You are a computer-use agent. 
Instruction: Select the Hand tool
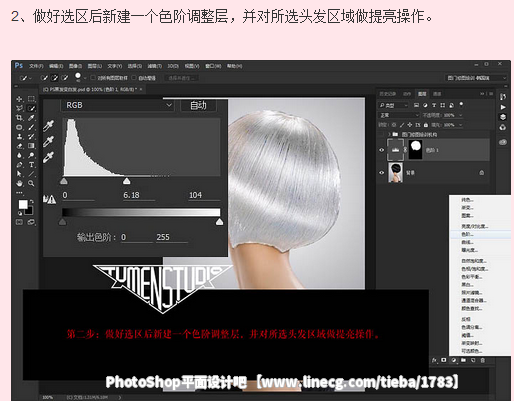19,183
